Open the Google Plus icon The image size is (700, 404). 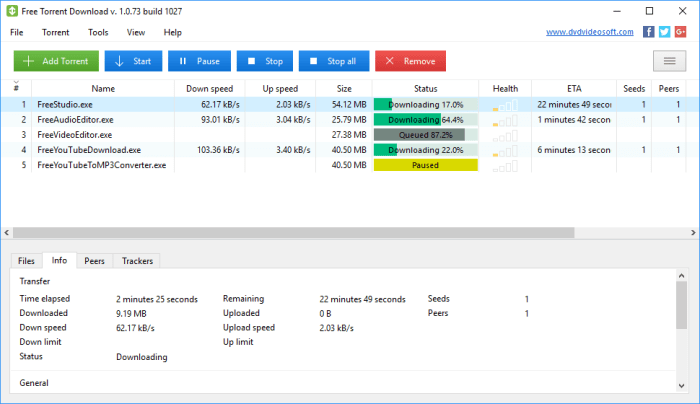click(x=680, y=32)
